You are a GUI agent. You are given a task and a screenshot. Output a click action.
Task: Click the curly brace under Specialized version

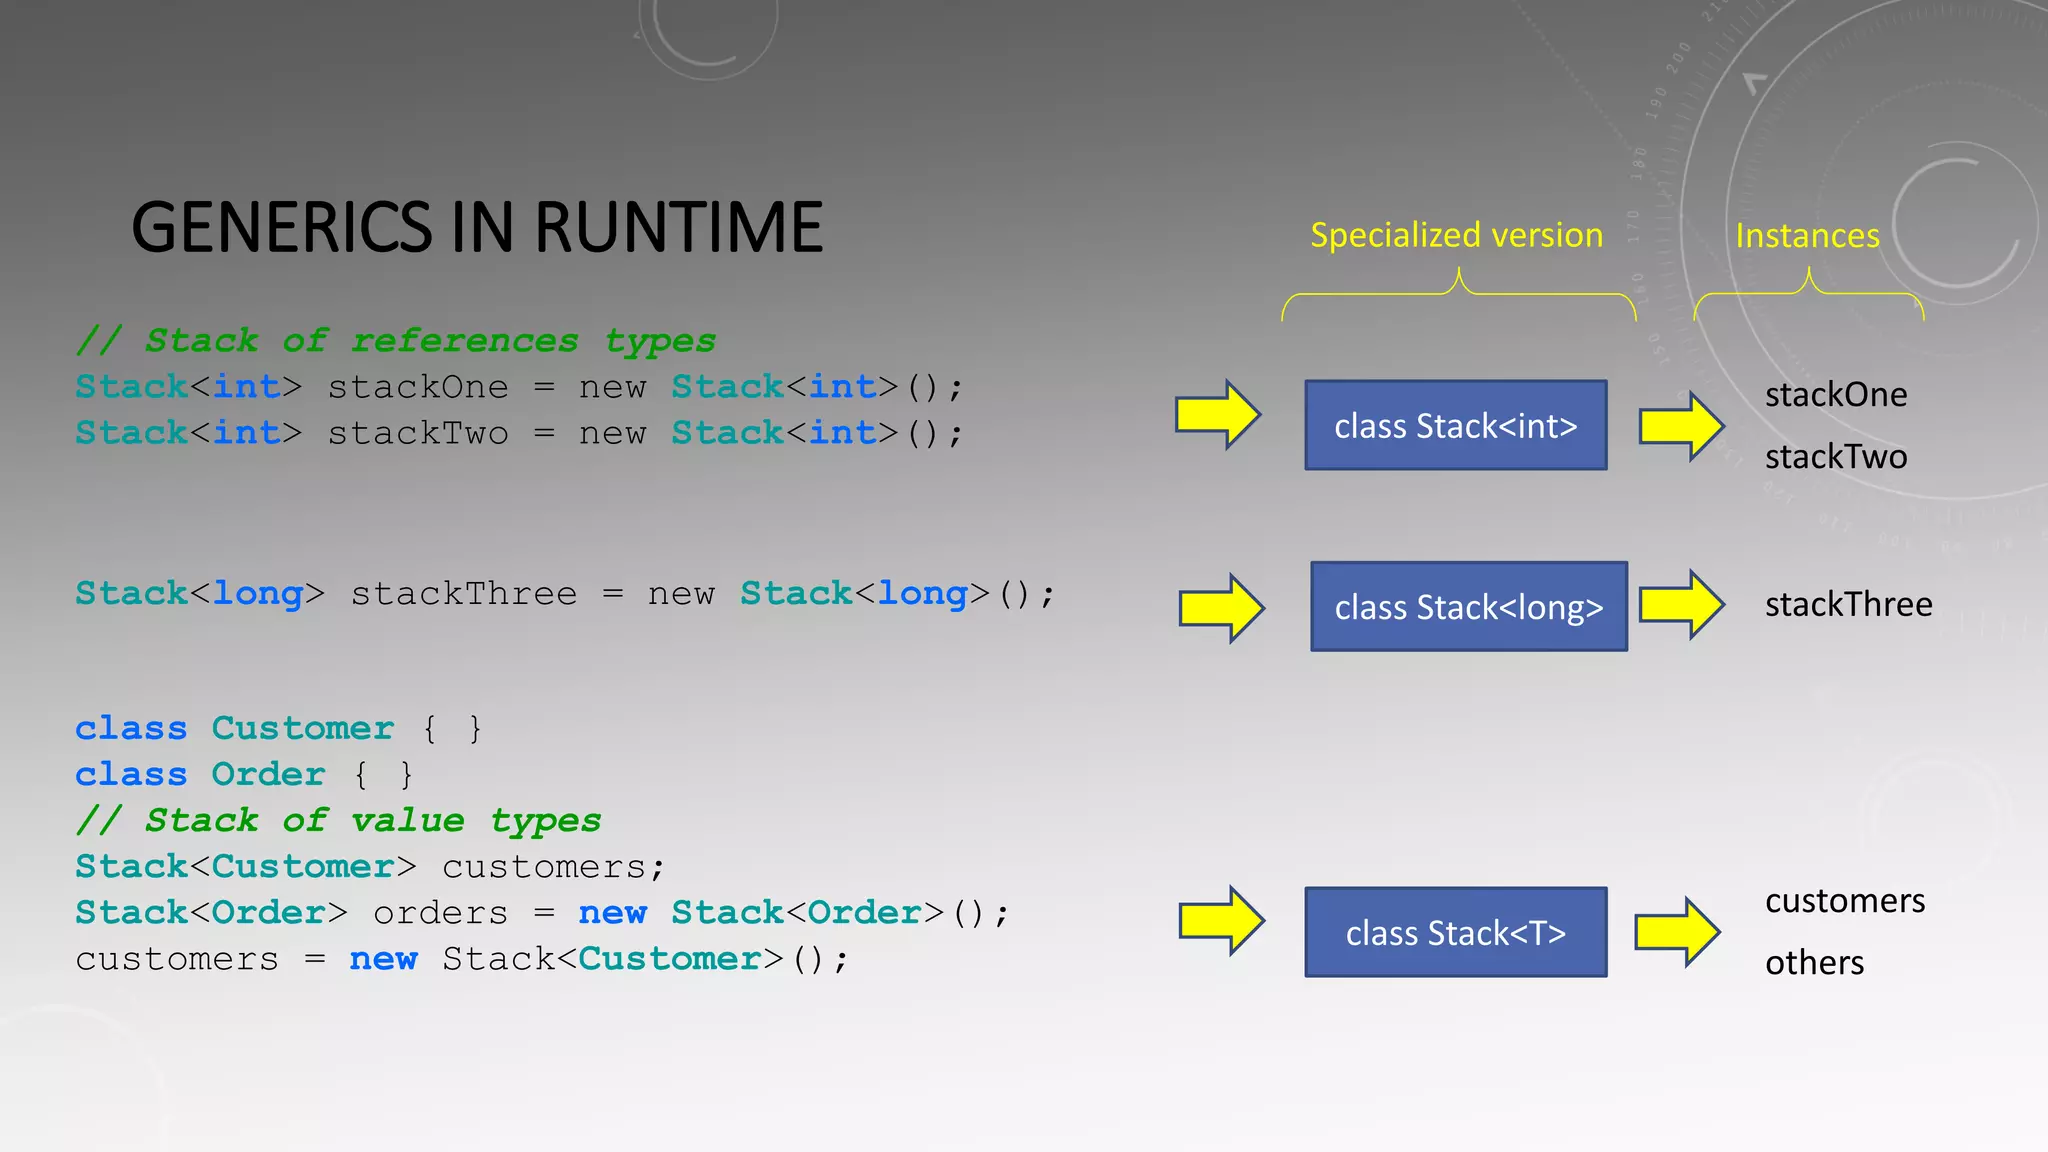point(1459,294)
